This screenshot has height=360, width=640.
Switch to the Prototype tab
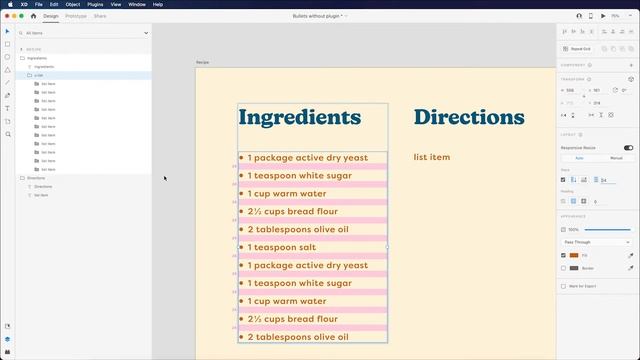[x=76, y=16]
